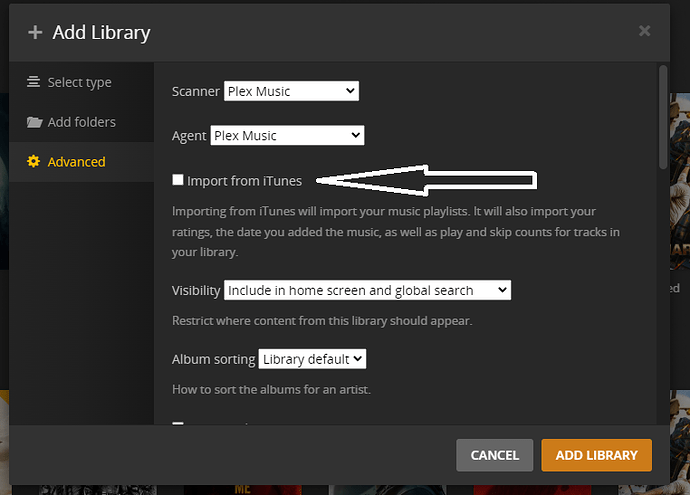
Task: Click the plus icon beside Add Library title
Action: [x=35, y=33]
